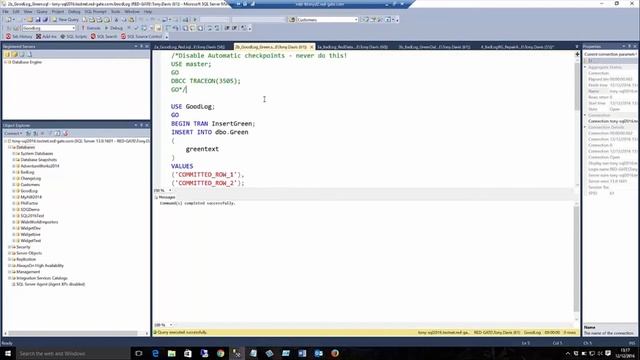
Task: Open the View menu
Action: pyautogui.click(x=28, y=11)
